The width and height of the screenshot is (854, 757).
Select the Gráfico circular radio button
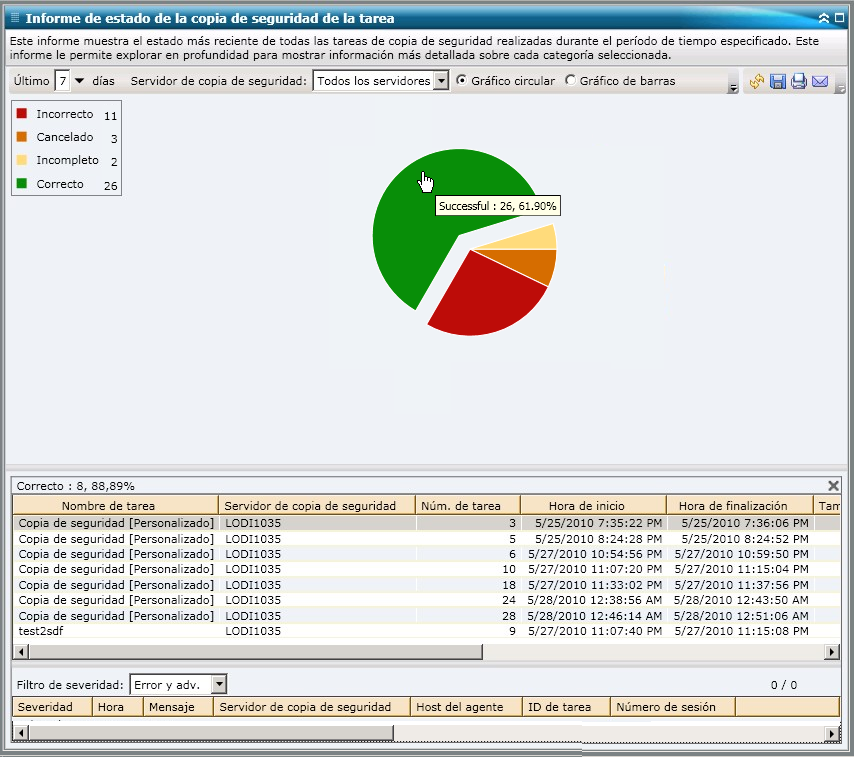pos(462,80)
